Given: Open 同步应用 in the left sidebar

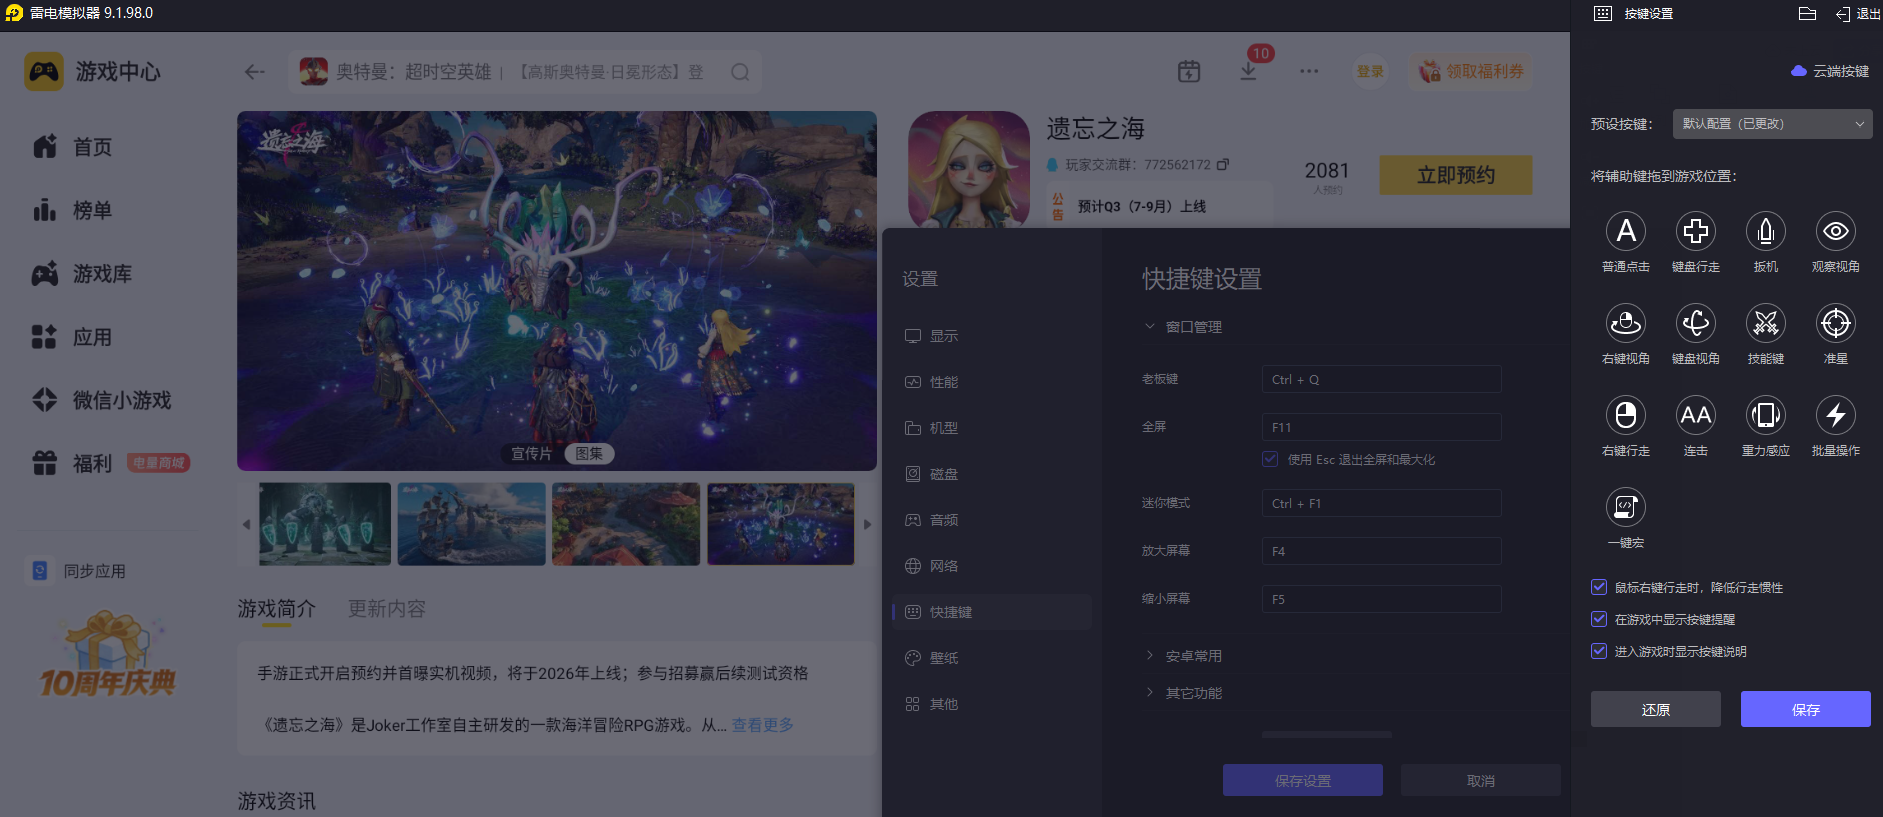Looking at the screenshot, I should pos(78,571).
